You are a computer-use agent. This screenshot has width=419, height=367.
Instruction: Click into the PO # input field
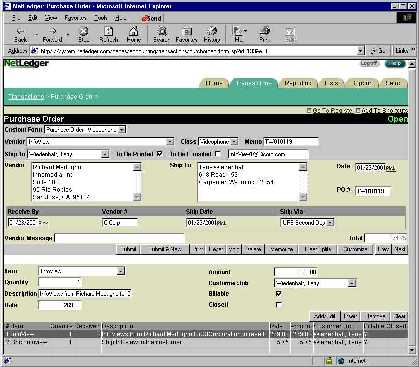tap(373, 191)
